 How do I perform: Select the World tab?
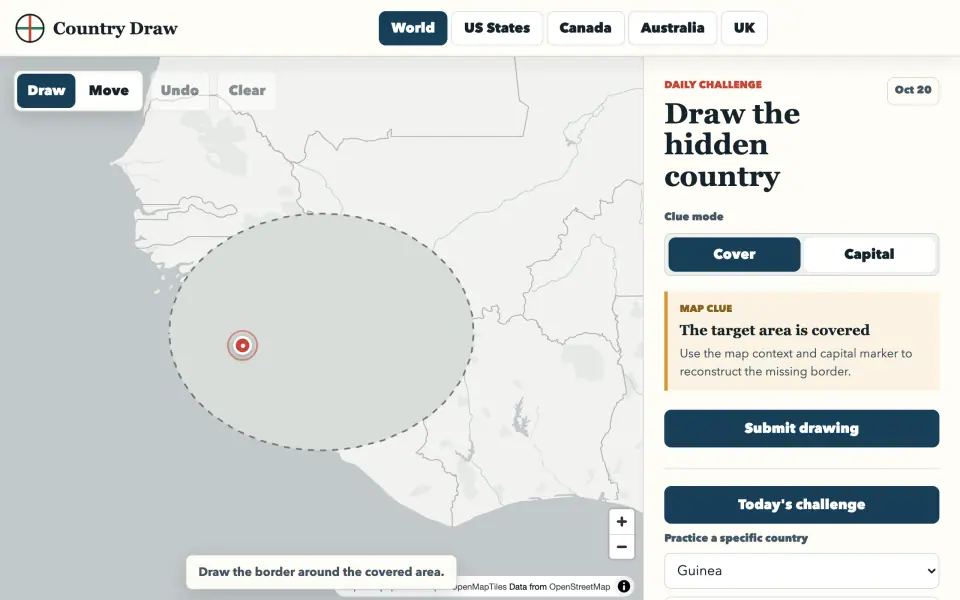[413, 28]
